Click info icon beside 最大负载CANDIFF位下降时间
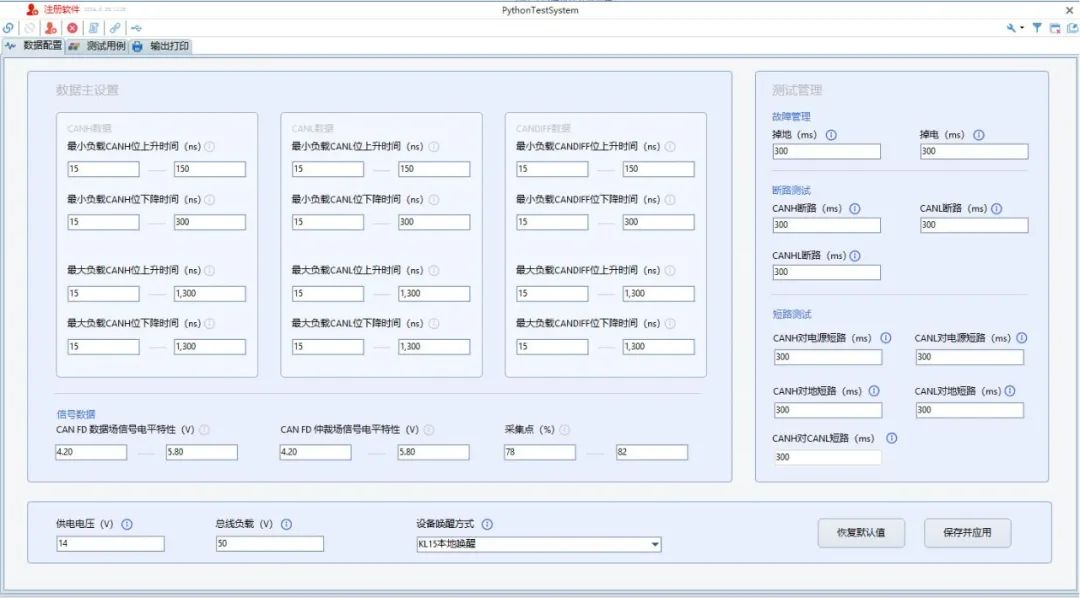Image resolution: width=1080 pixels, height=598 pixels. (670, 324)
